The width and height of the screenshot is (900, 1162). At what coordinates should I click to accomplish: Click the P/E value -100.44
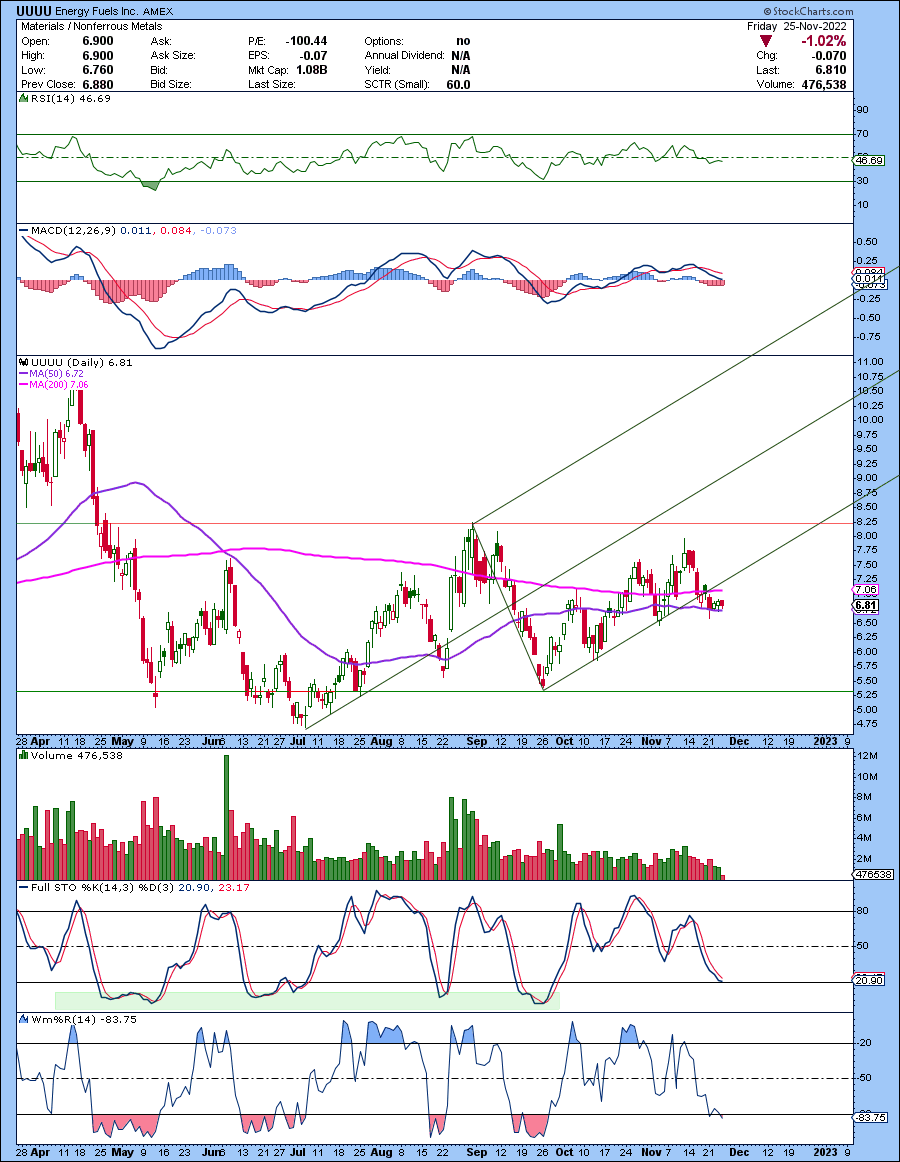[305, 42]
